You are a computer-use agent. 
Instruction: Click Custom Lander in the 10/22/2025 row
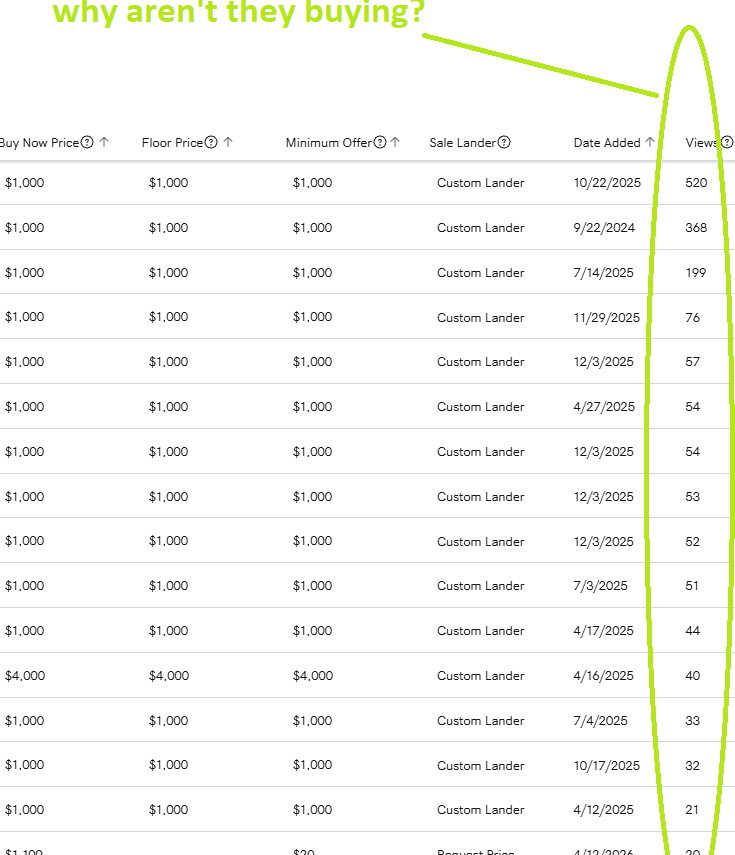tap(480, 183)
